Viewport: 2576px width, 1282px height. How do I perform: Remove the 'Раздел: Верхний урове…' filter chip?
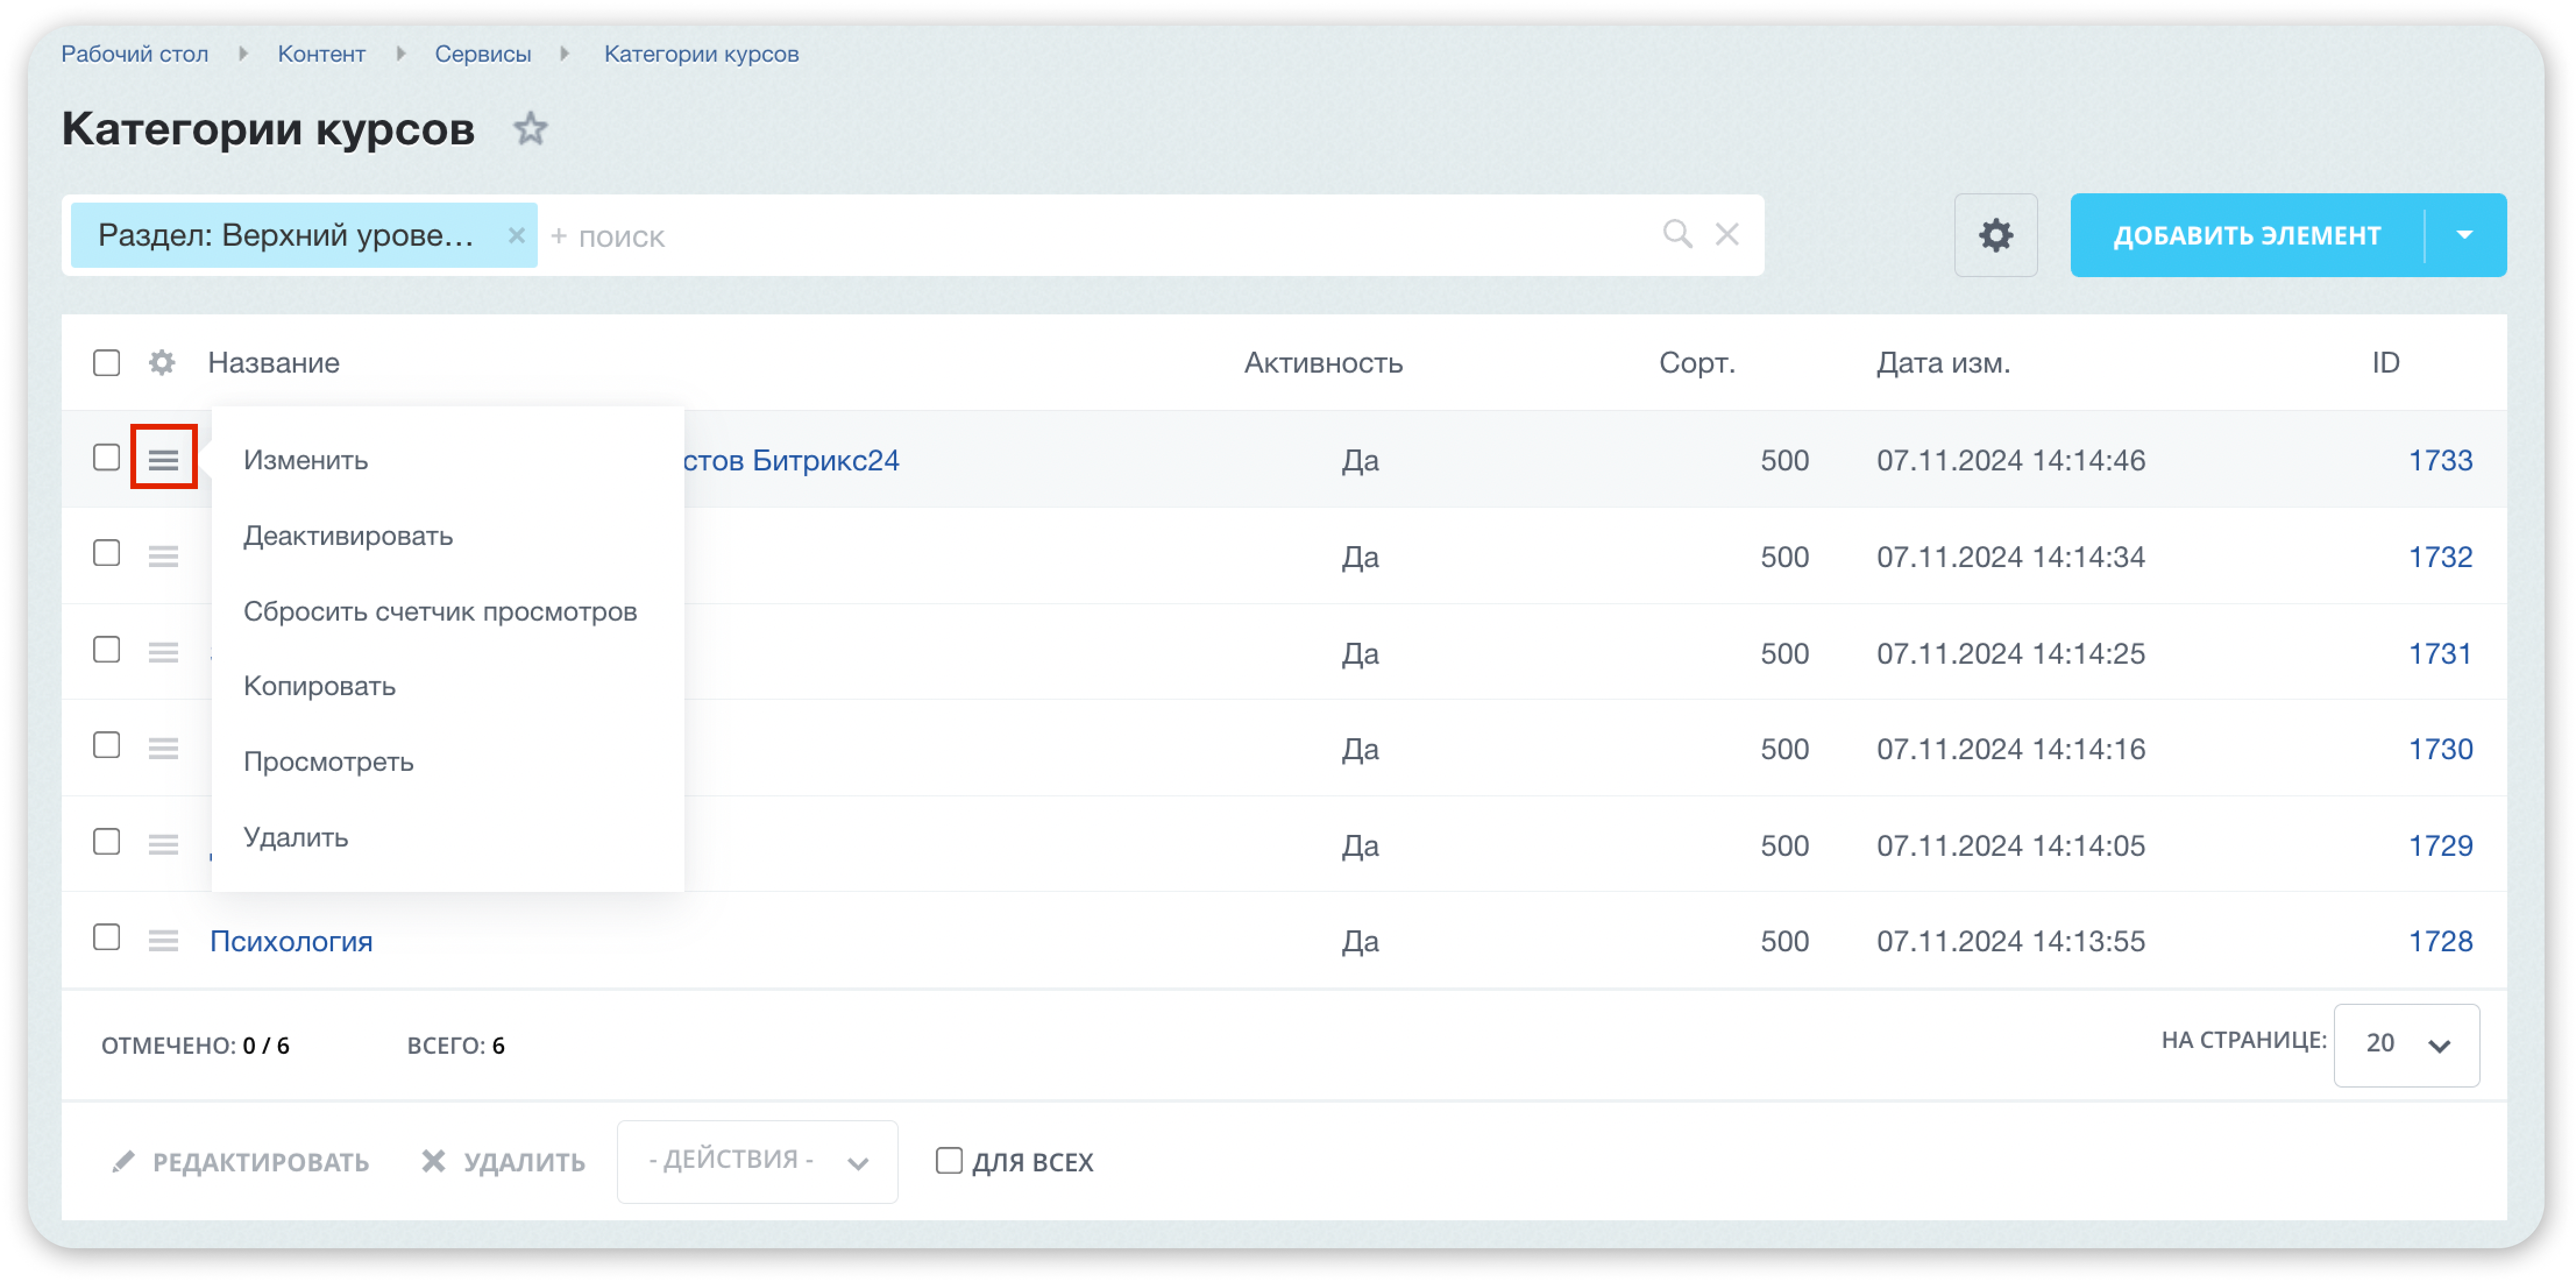(x=516, y=235)
